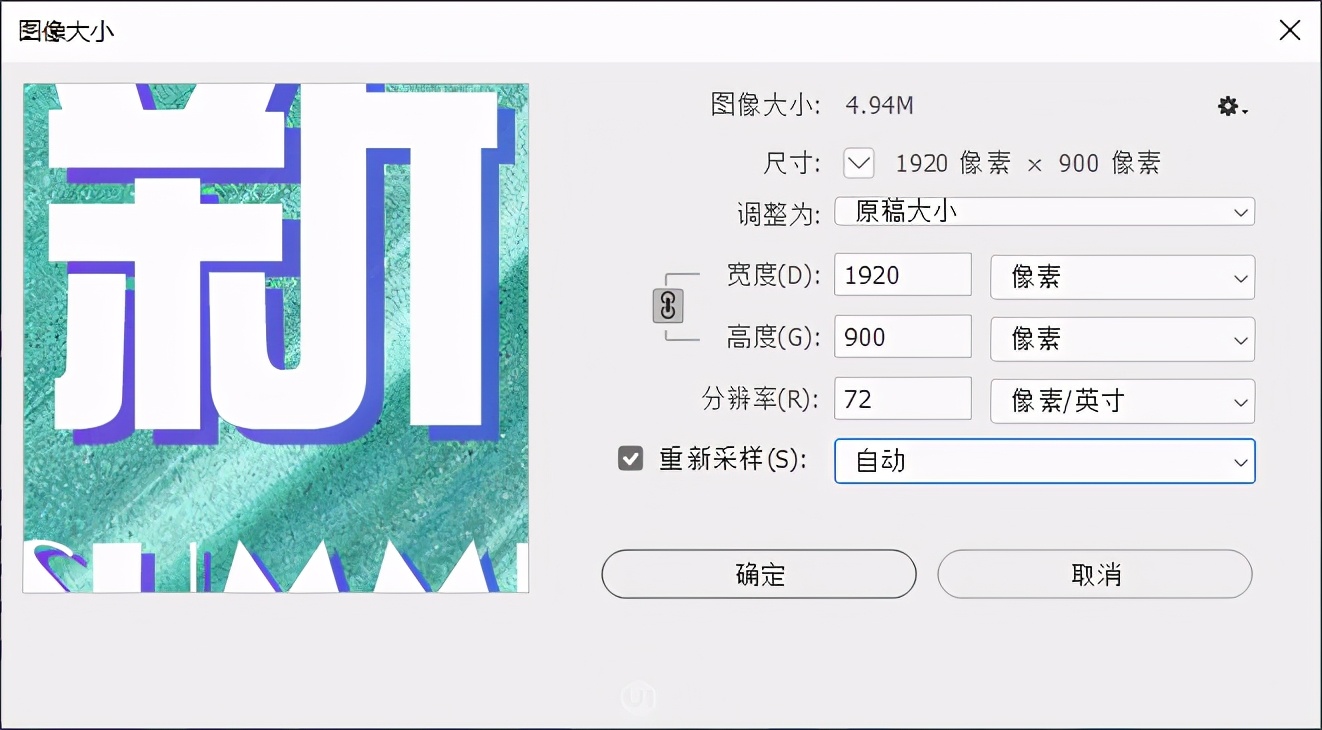The width and height of the screenshot is (1322, 730).
Task: Open the 高度 unit 像素 dropdown
Action: tap(1122, 339)
